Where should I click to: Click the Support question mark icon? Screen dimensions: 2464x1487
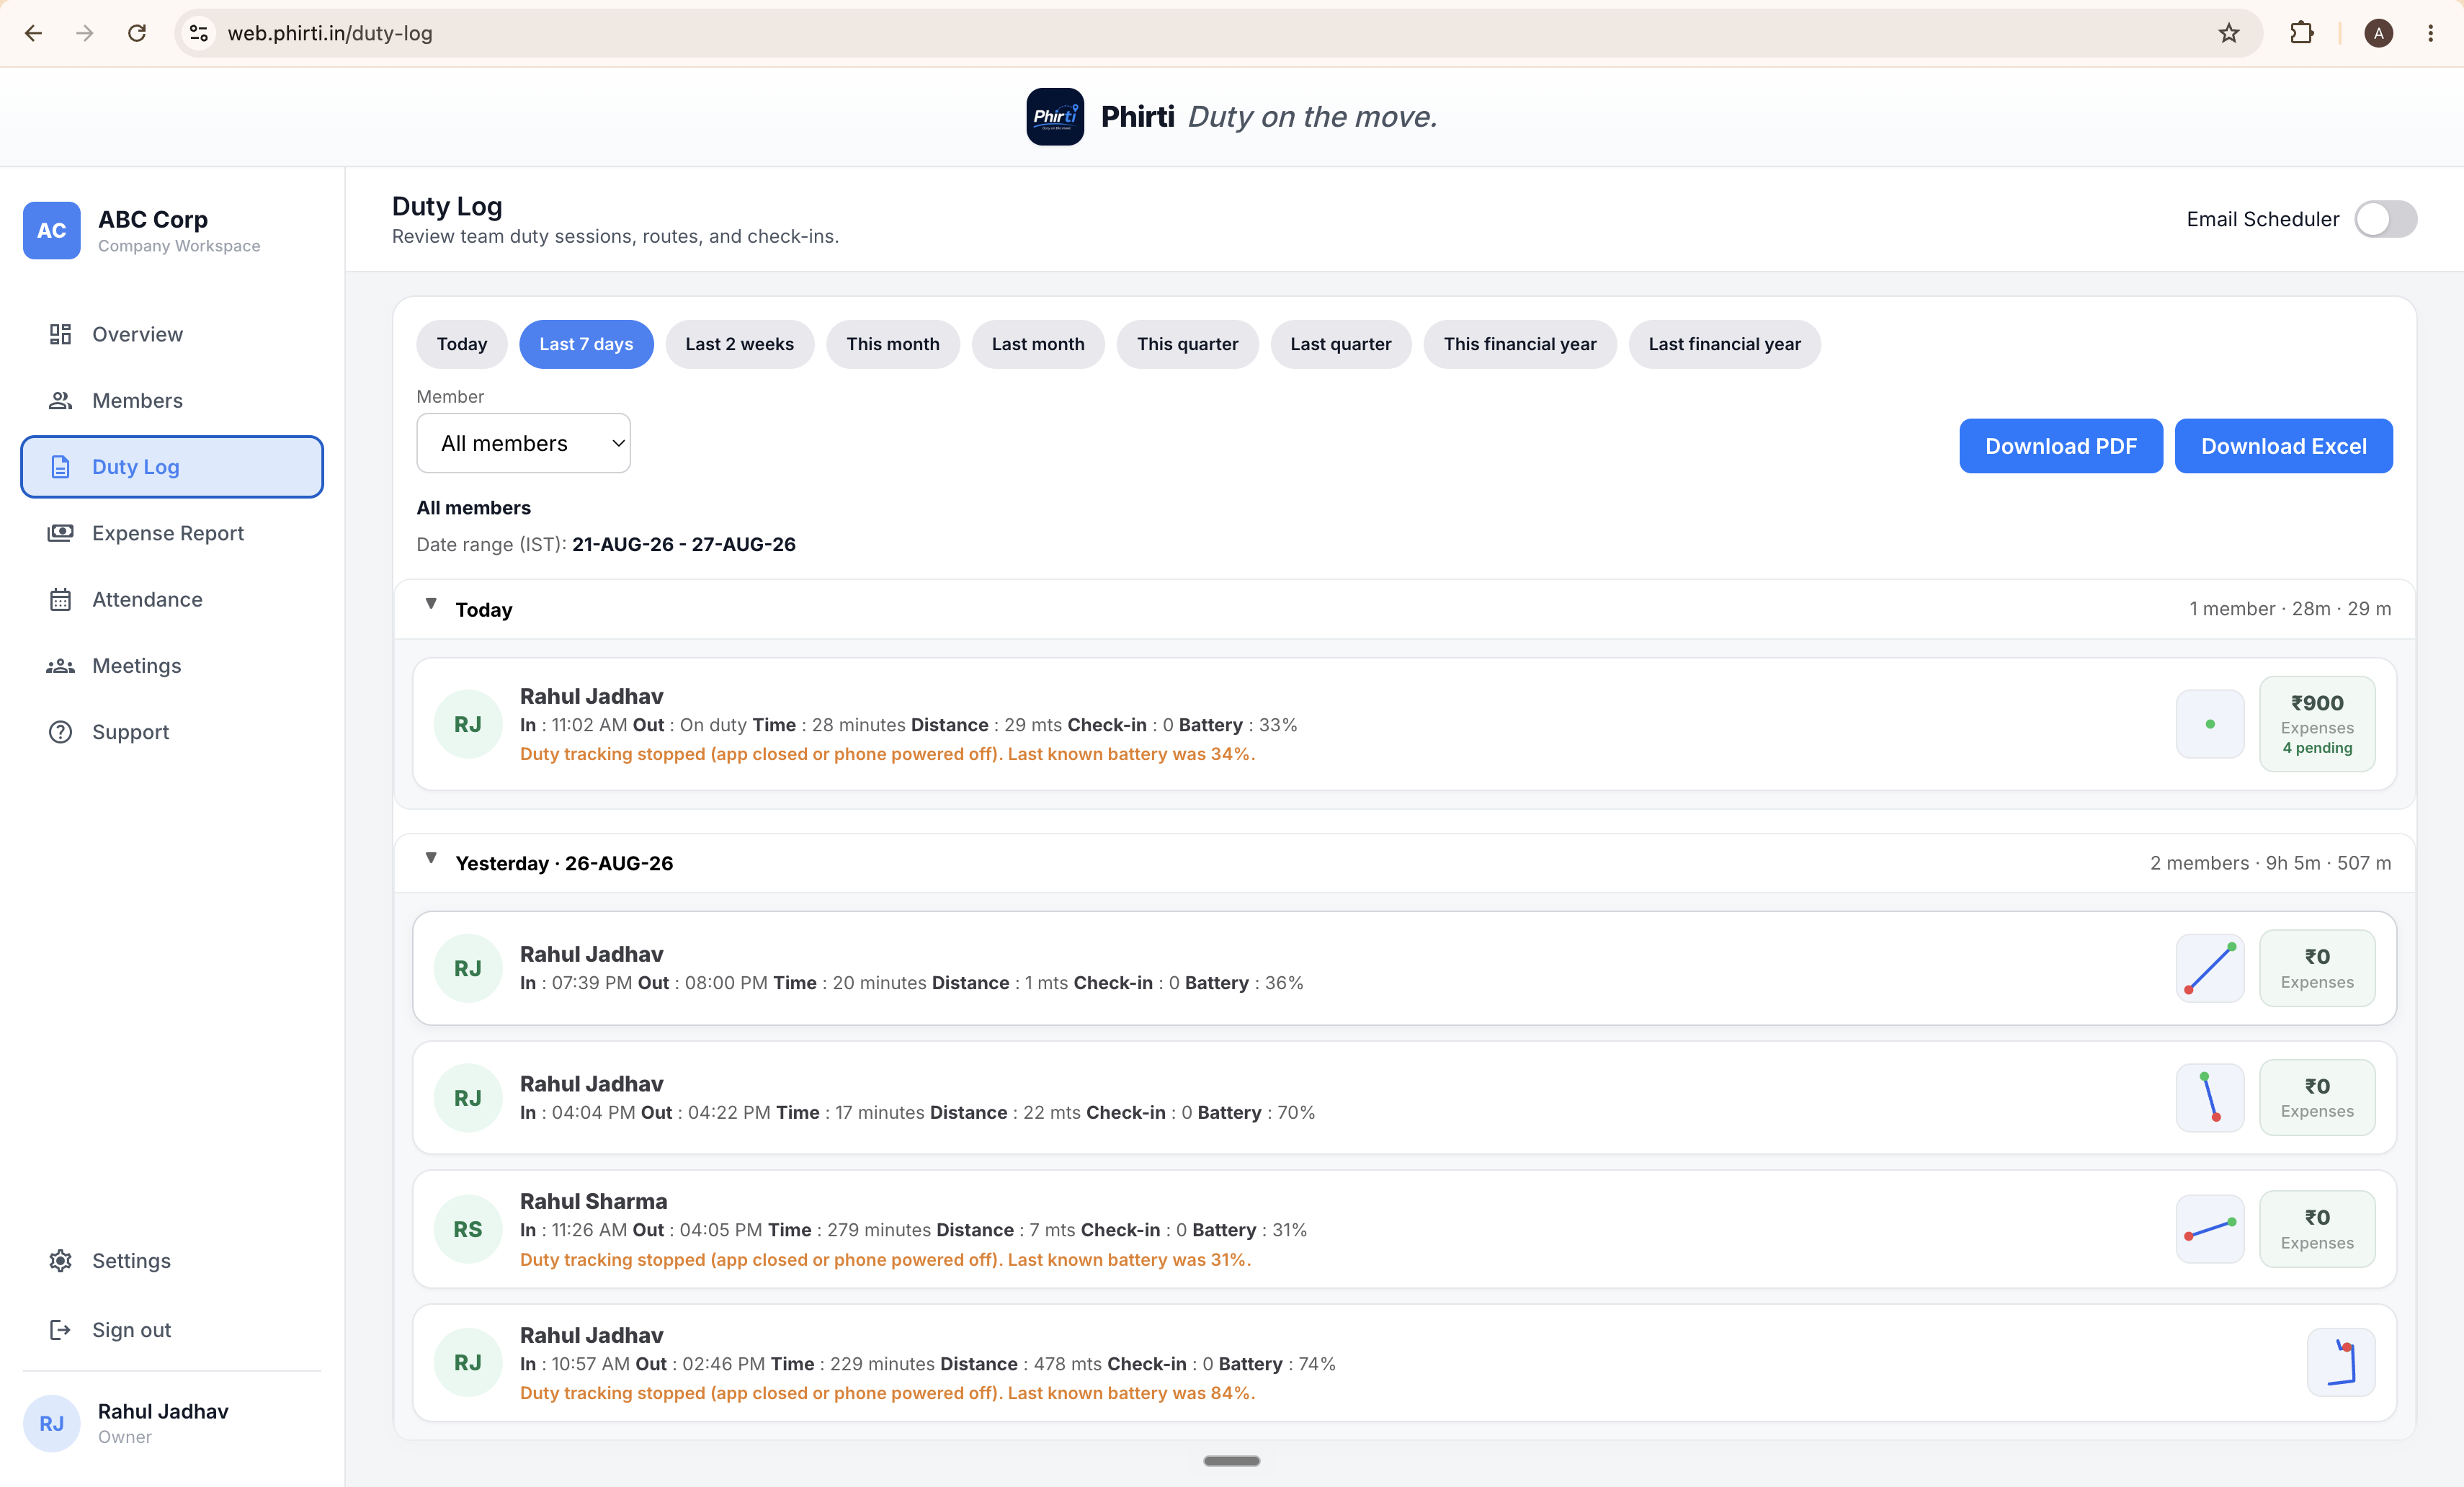(x=60, y=732)
